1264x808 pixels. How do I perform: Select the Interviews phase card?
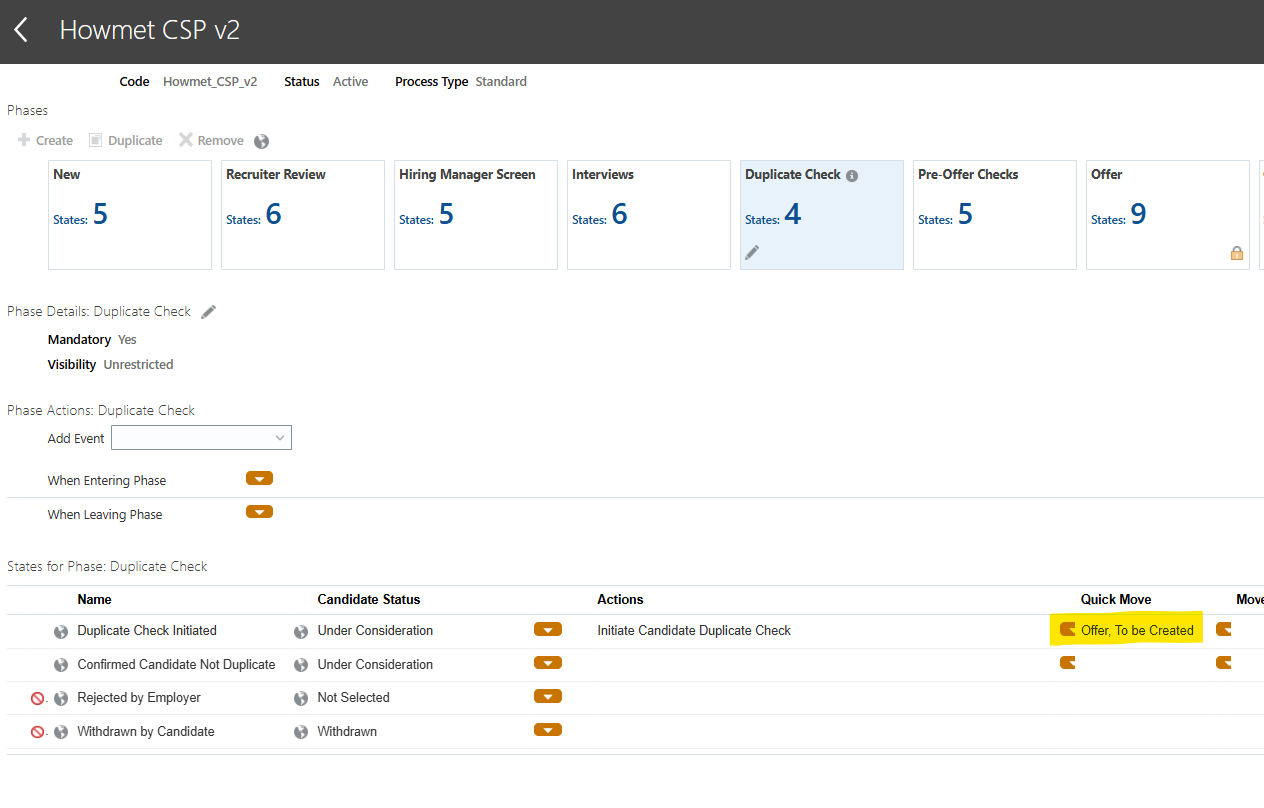(x=649, y=215)
